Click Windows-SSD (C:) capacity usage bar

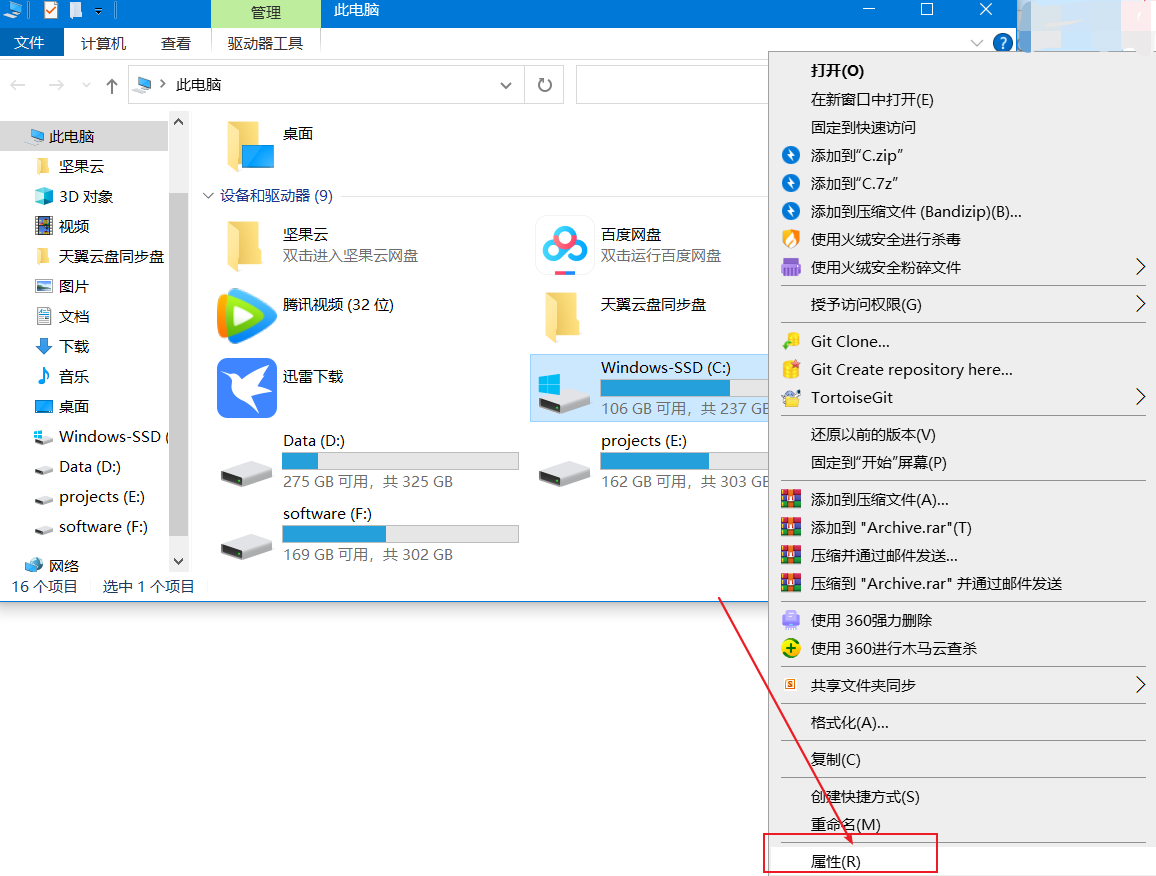click(x=684, y=388)
